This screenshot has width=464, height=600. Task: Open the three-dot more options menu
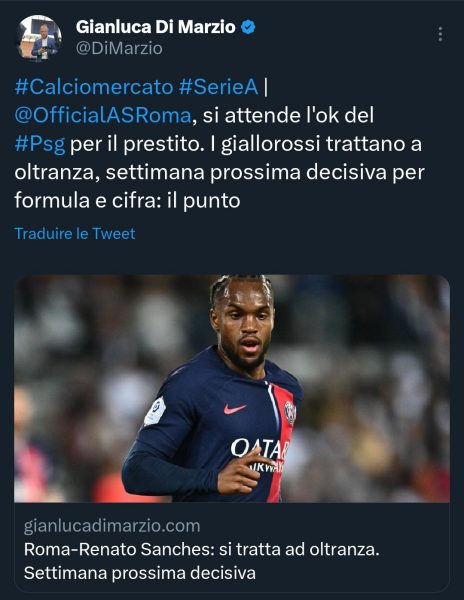coord(440,34)
